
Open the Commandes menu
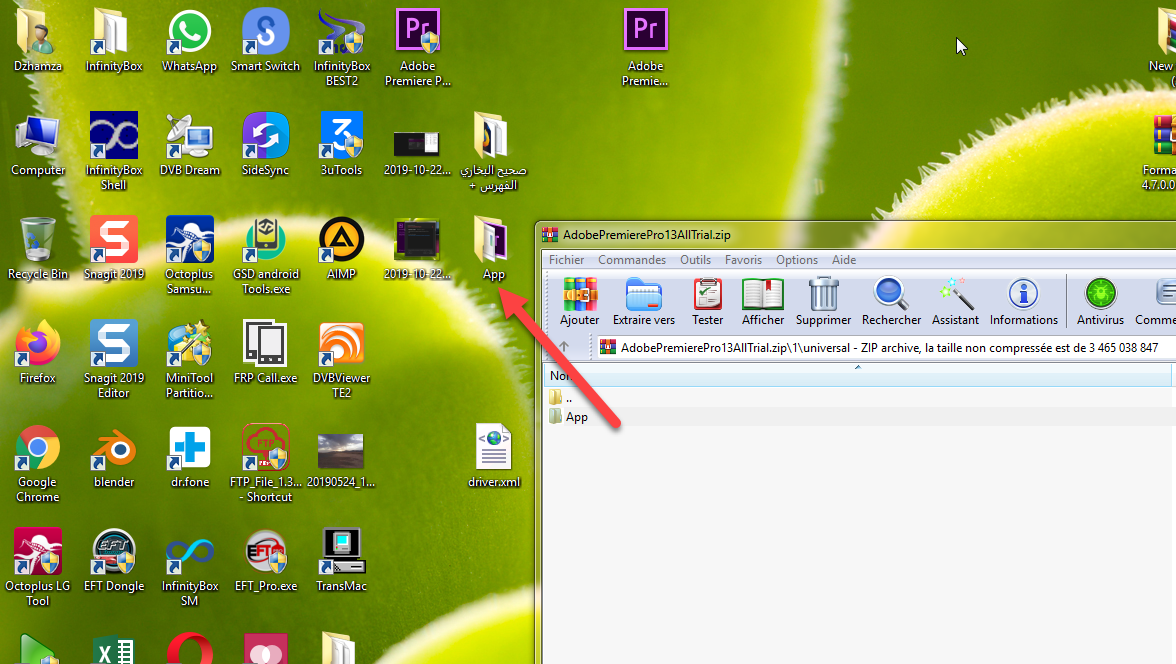tap(632, 260)
